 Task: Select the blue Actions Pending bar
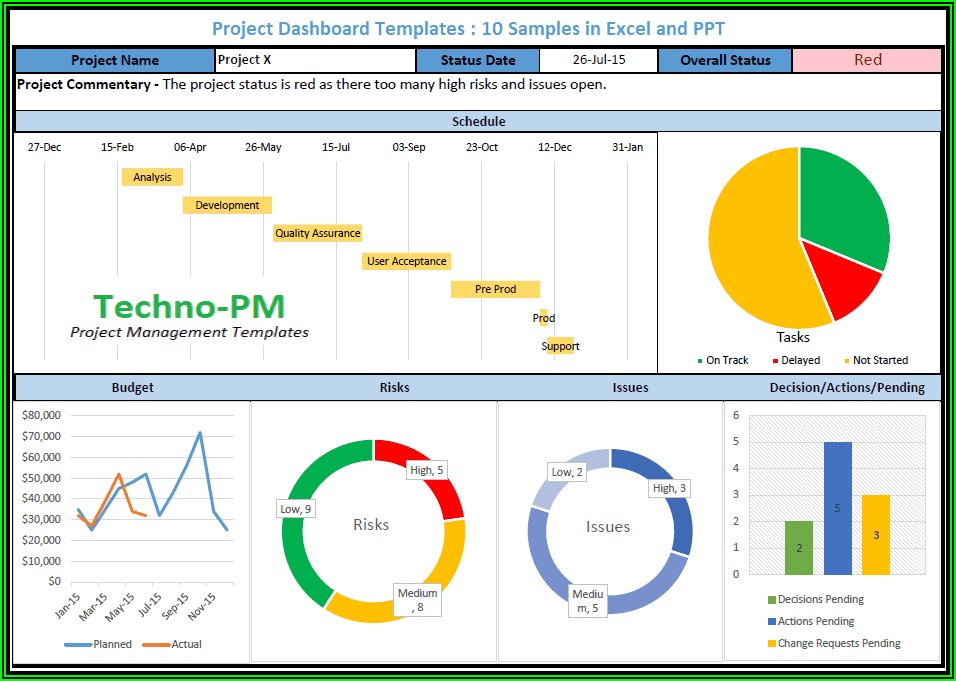(x=838, y=508)
